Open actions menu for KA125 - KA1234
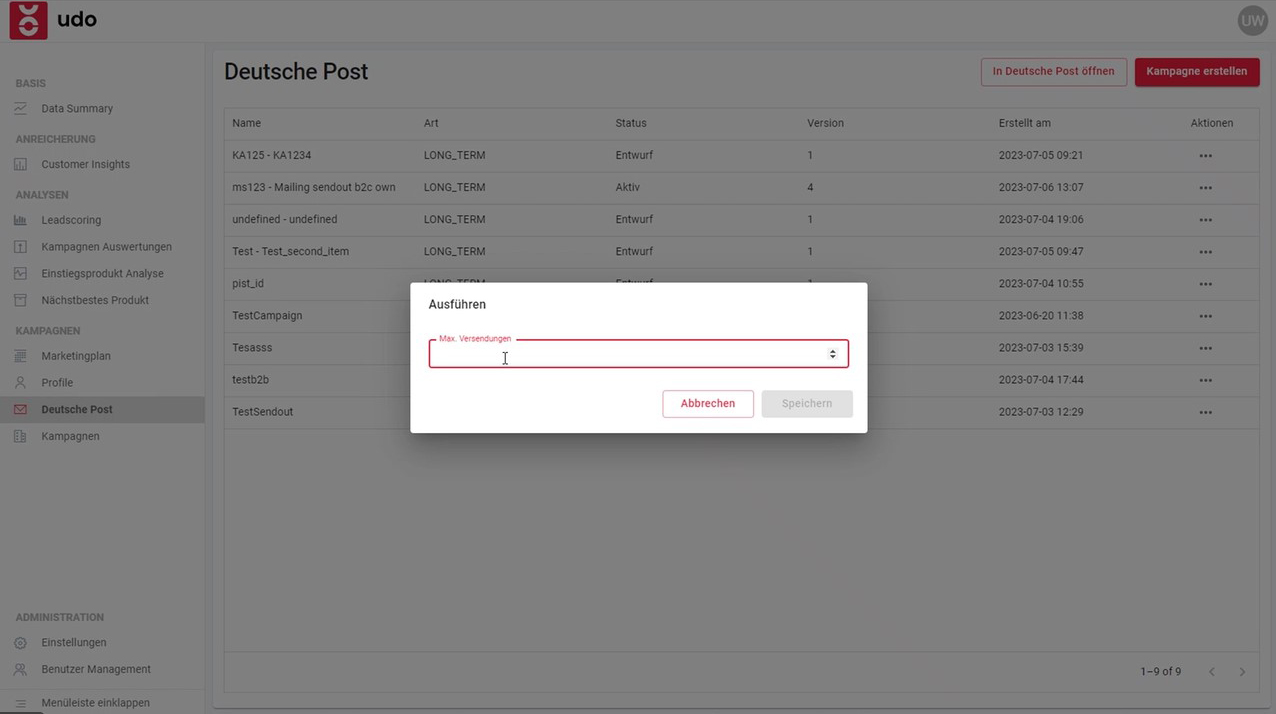Image resolution: width=1276 pixels, height=714 pixels. [1205, 156]
